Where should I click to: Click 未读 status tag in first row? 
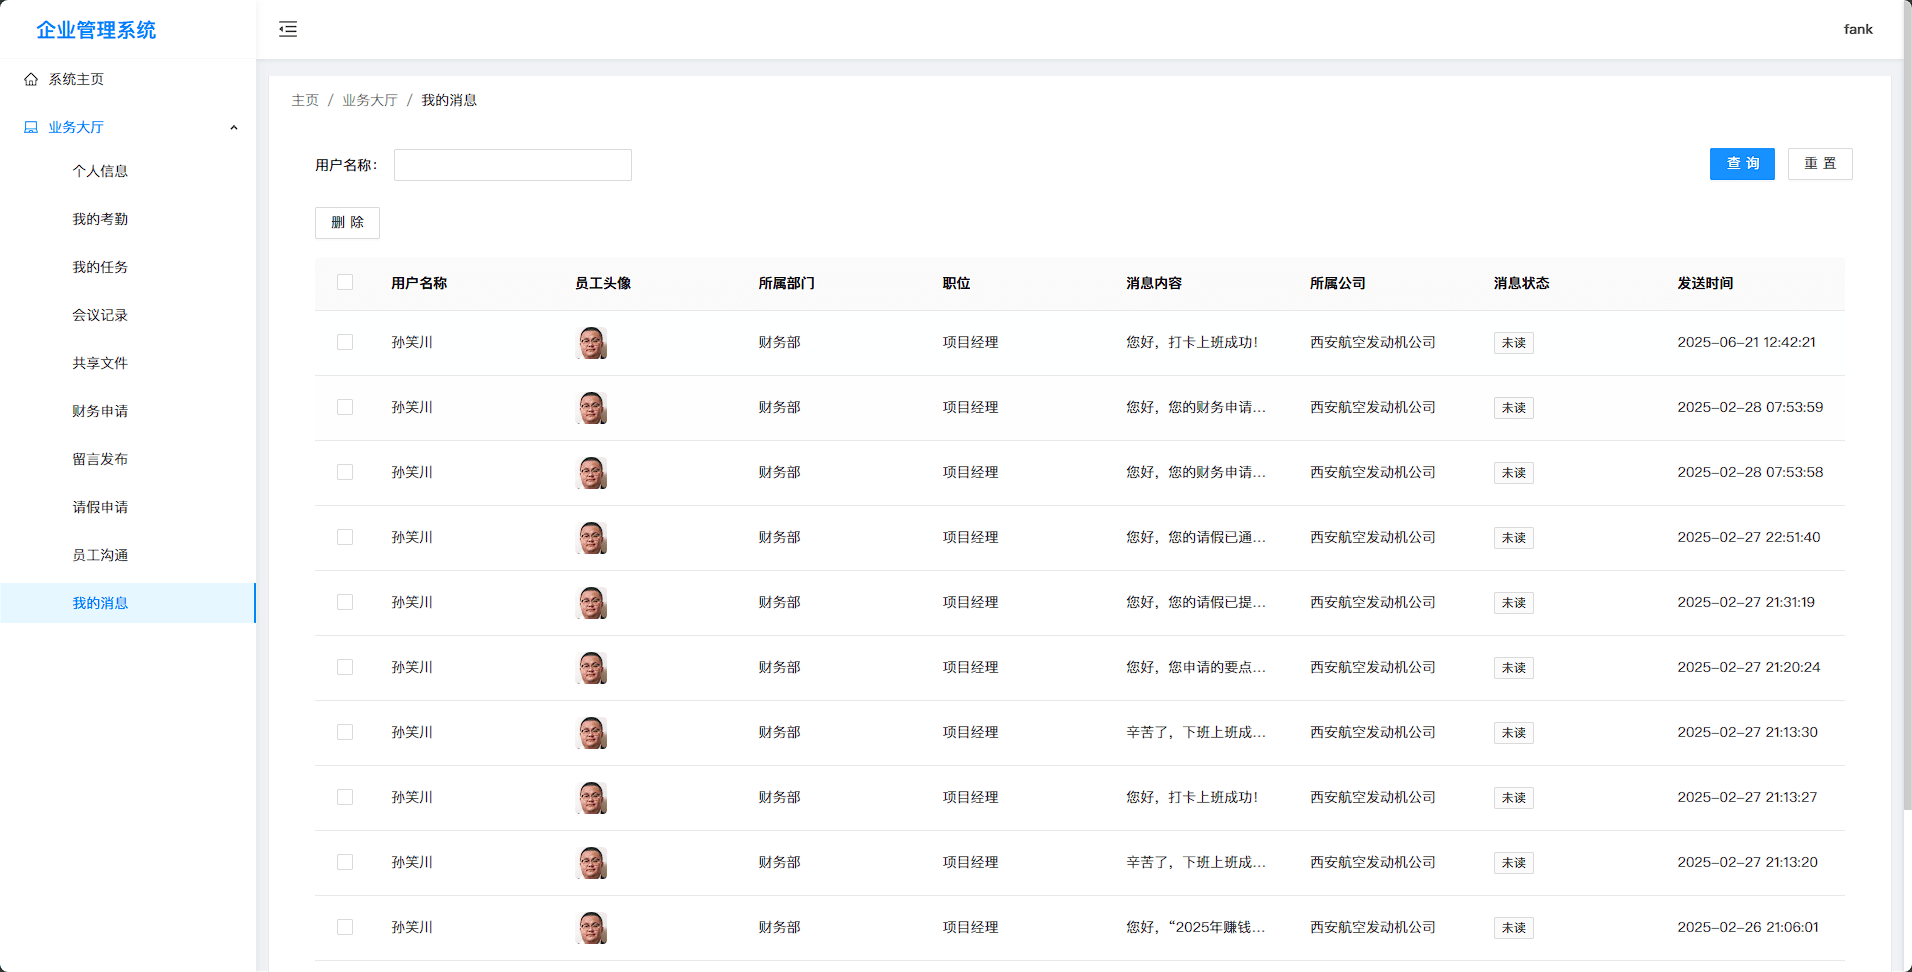point(1513,343)
